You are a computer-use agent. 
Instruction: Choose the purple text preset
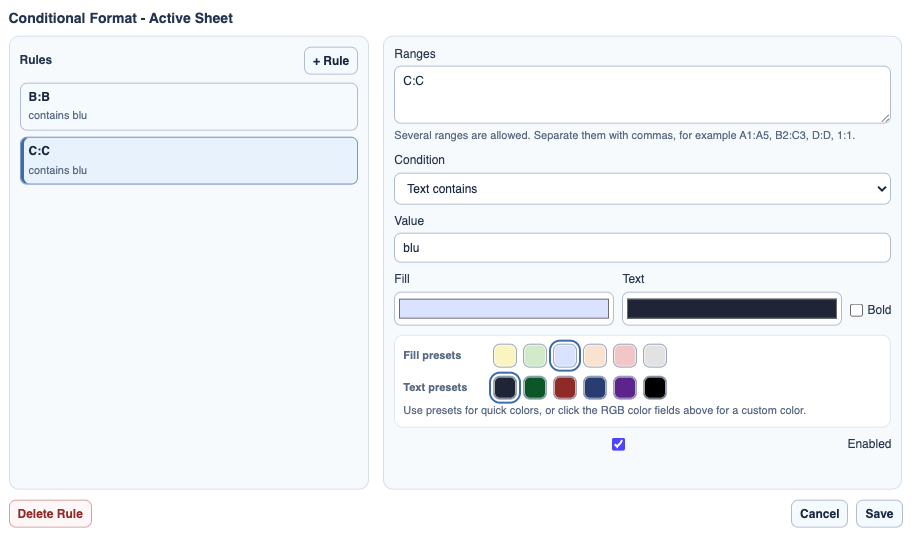625,387
